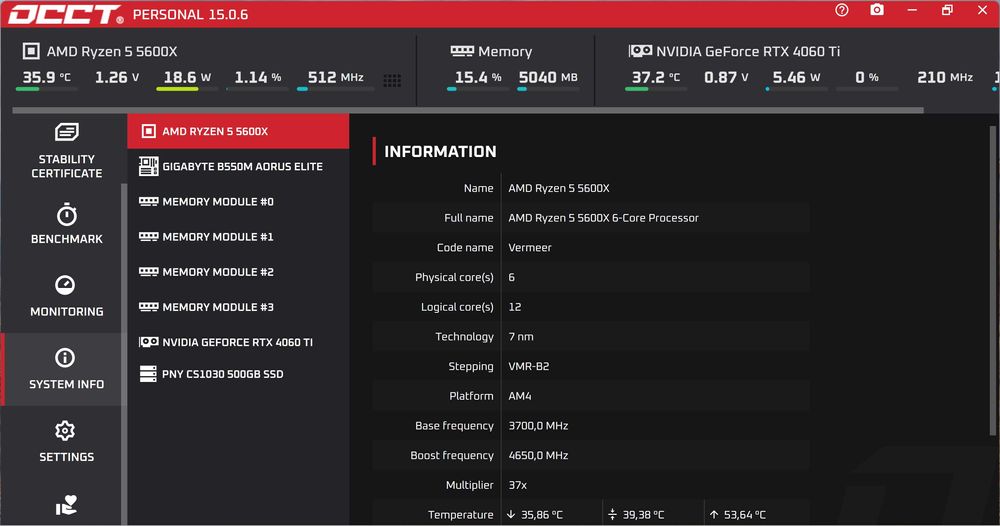Click the information panel vertical scrollbar
Image resolution: width=1000 pixels, height=526 pixels.
click(x=993, y=281)
